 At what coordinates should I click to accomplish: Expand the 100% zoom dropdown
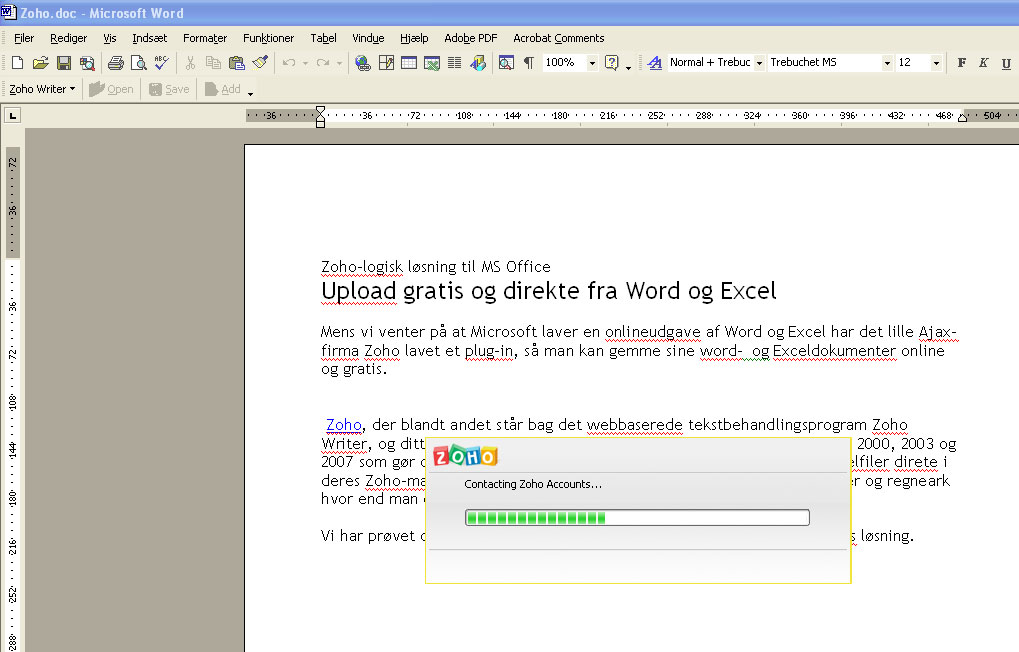point(592,63)
